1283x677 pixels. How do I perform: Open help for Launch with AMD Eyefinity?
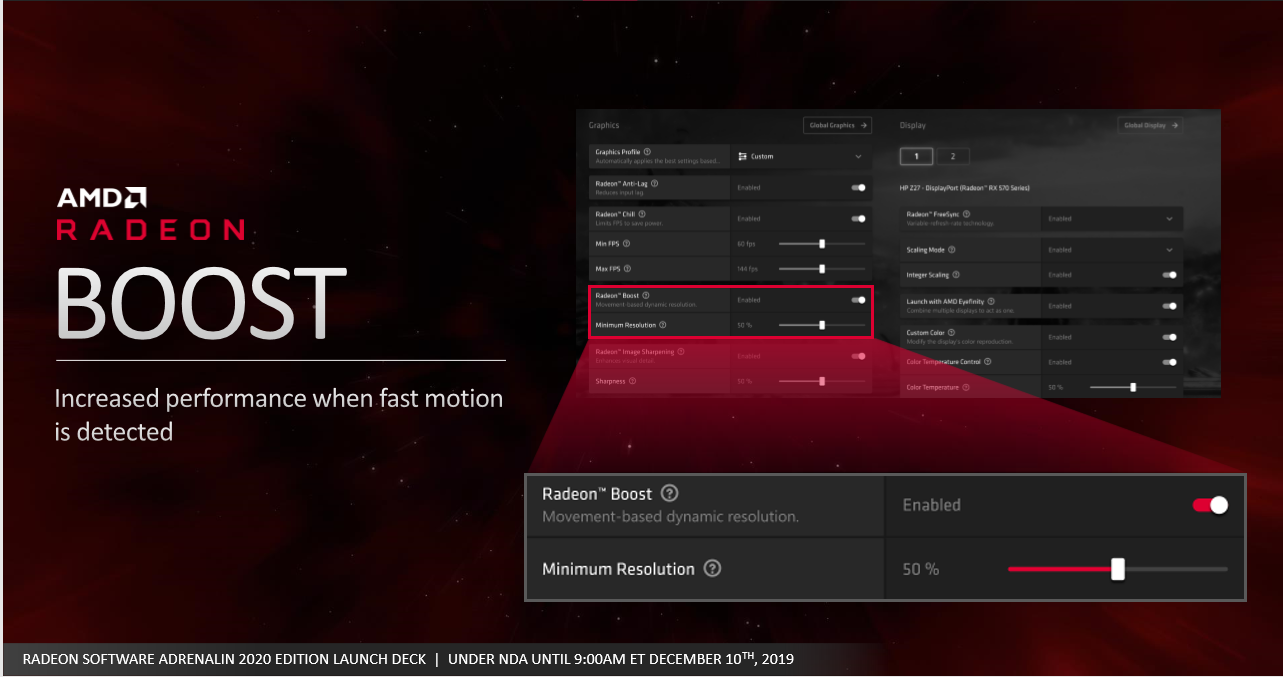(992, 301)
